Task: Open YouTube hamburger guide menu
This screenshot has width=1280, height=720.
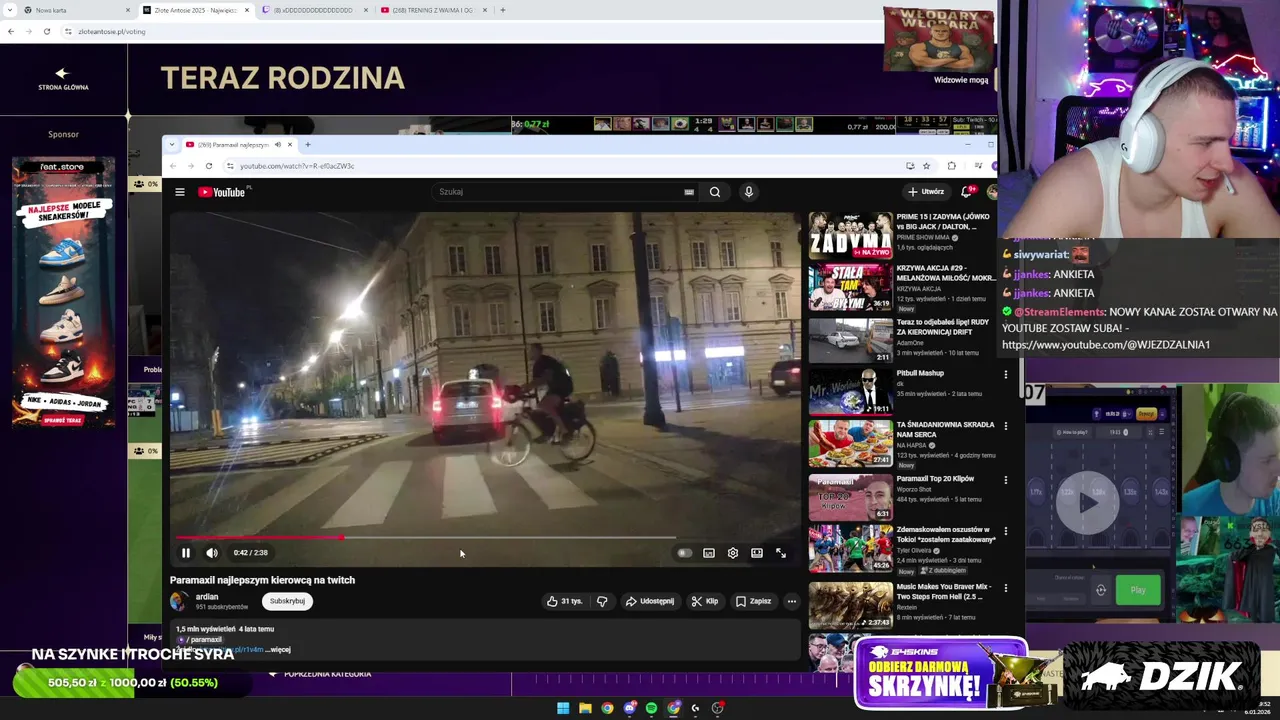Action: click(180, 192)
